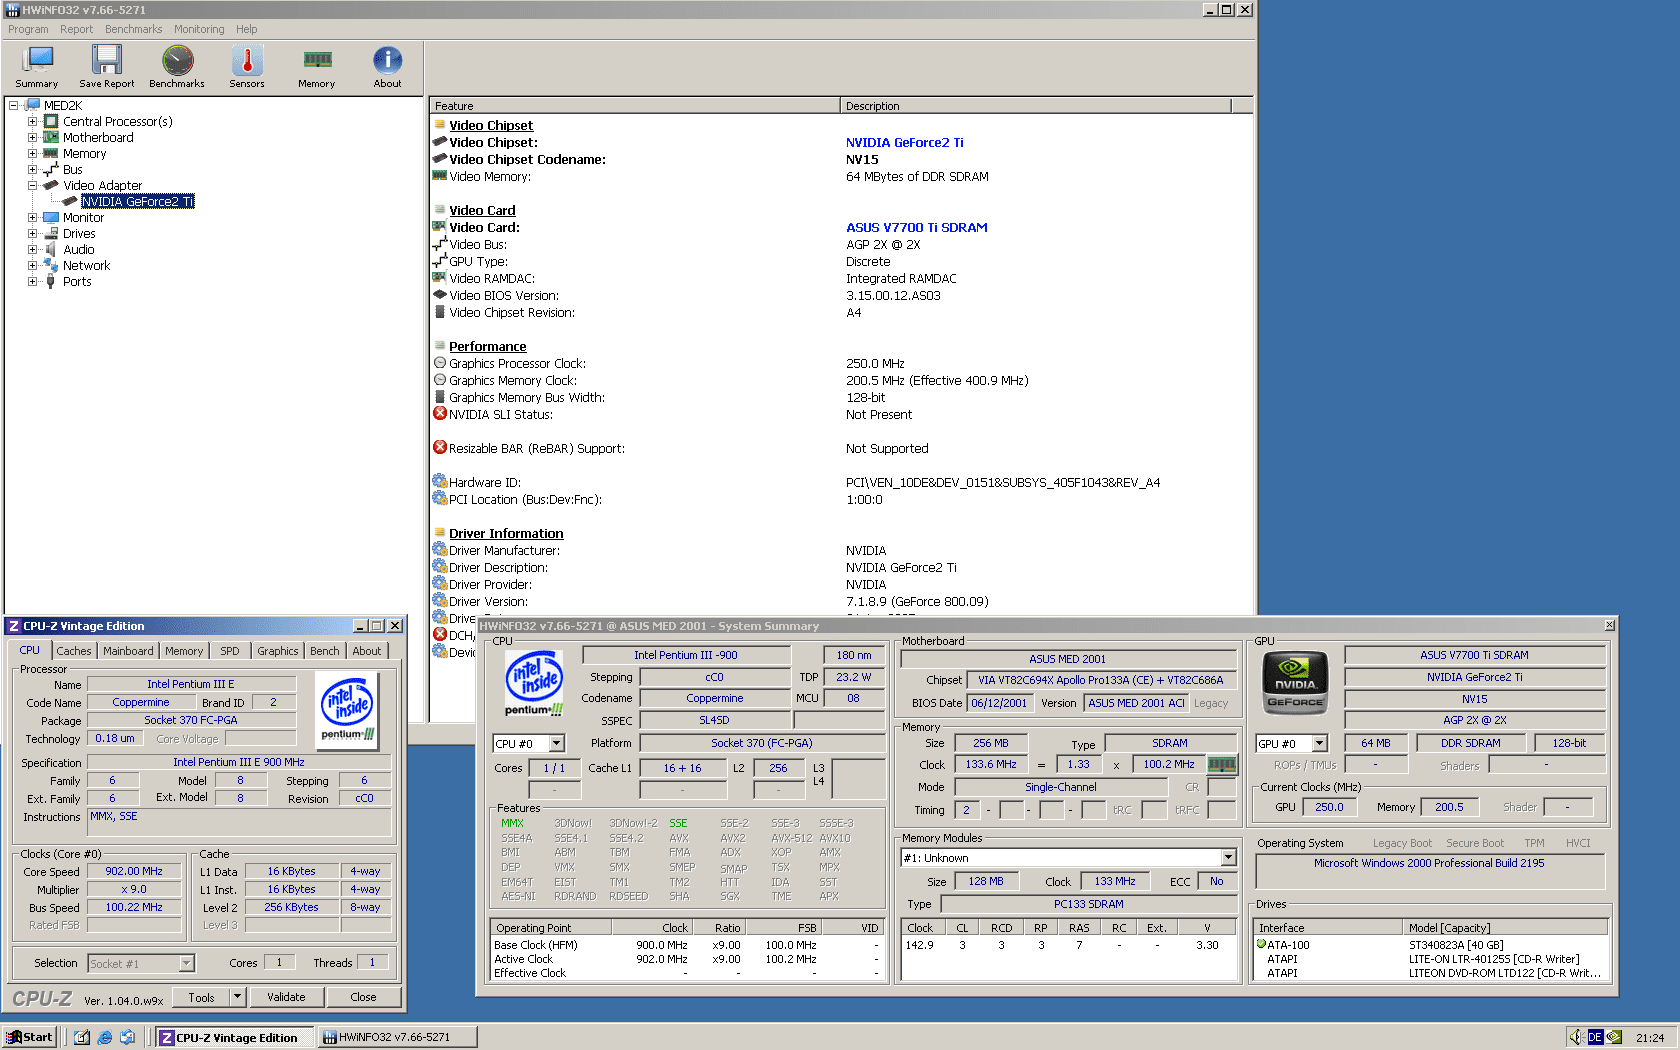Screen dimensions: 1680x1050
Task: Expand the Central Processor(s) tree node
Action: (x=32, y=121)
